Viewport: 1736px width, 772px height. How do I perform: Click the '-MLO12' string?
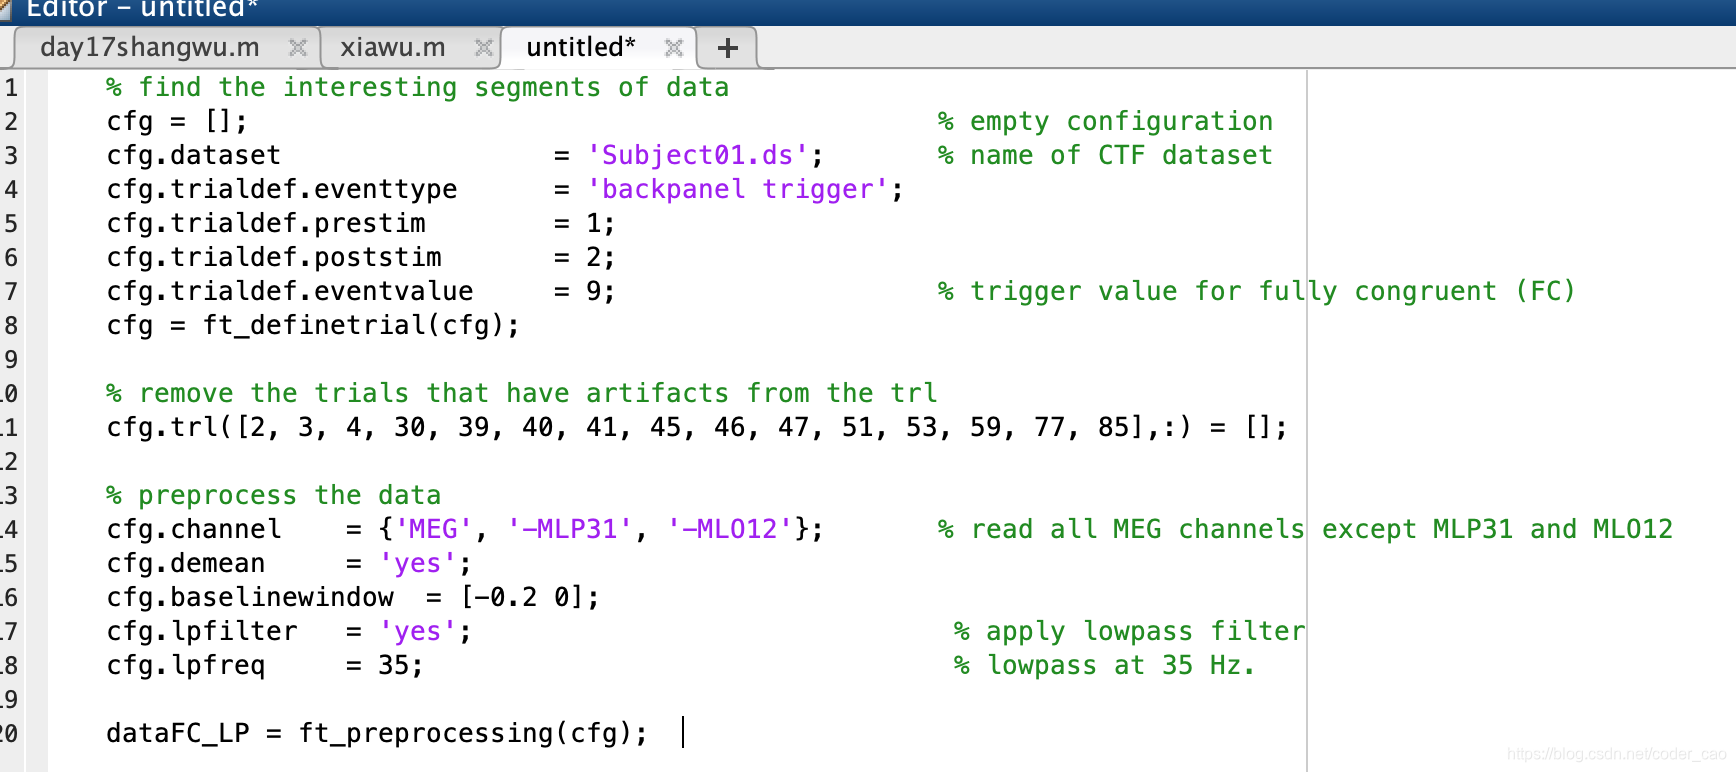(x=730, y=529)
